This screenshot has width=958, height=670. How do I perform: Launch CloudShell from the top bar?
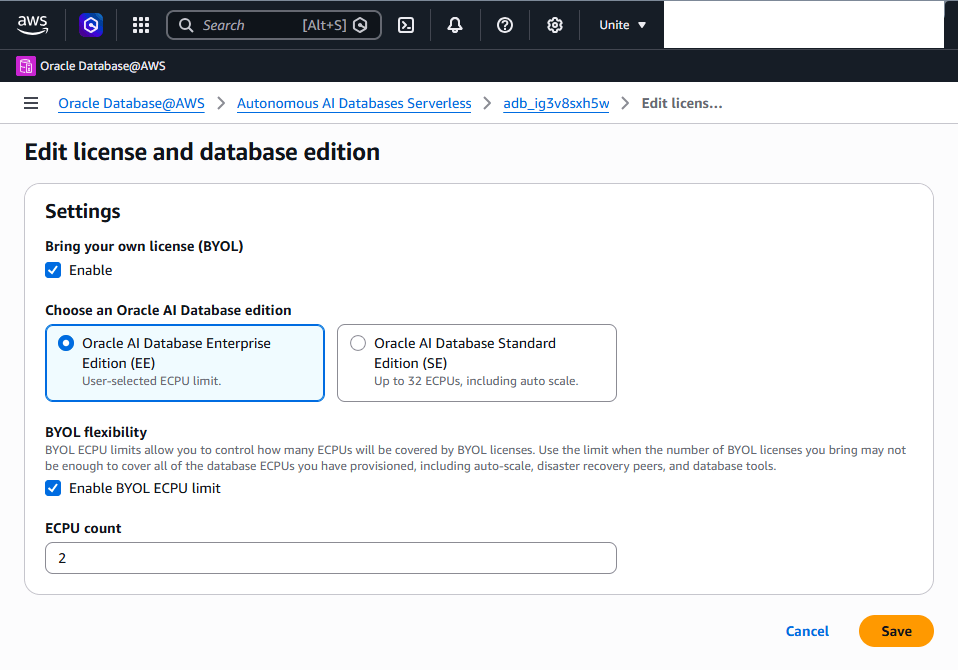tap(406, 25)
